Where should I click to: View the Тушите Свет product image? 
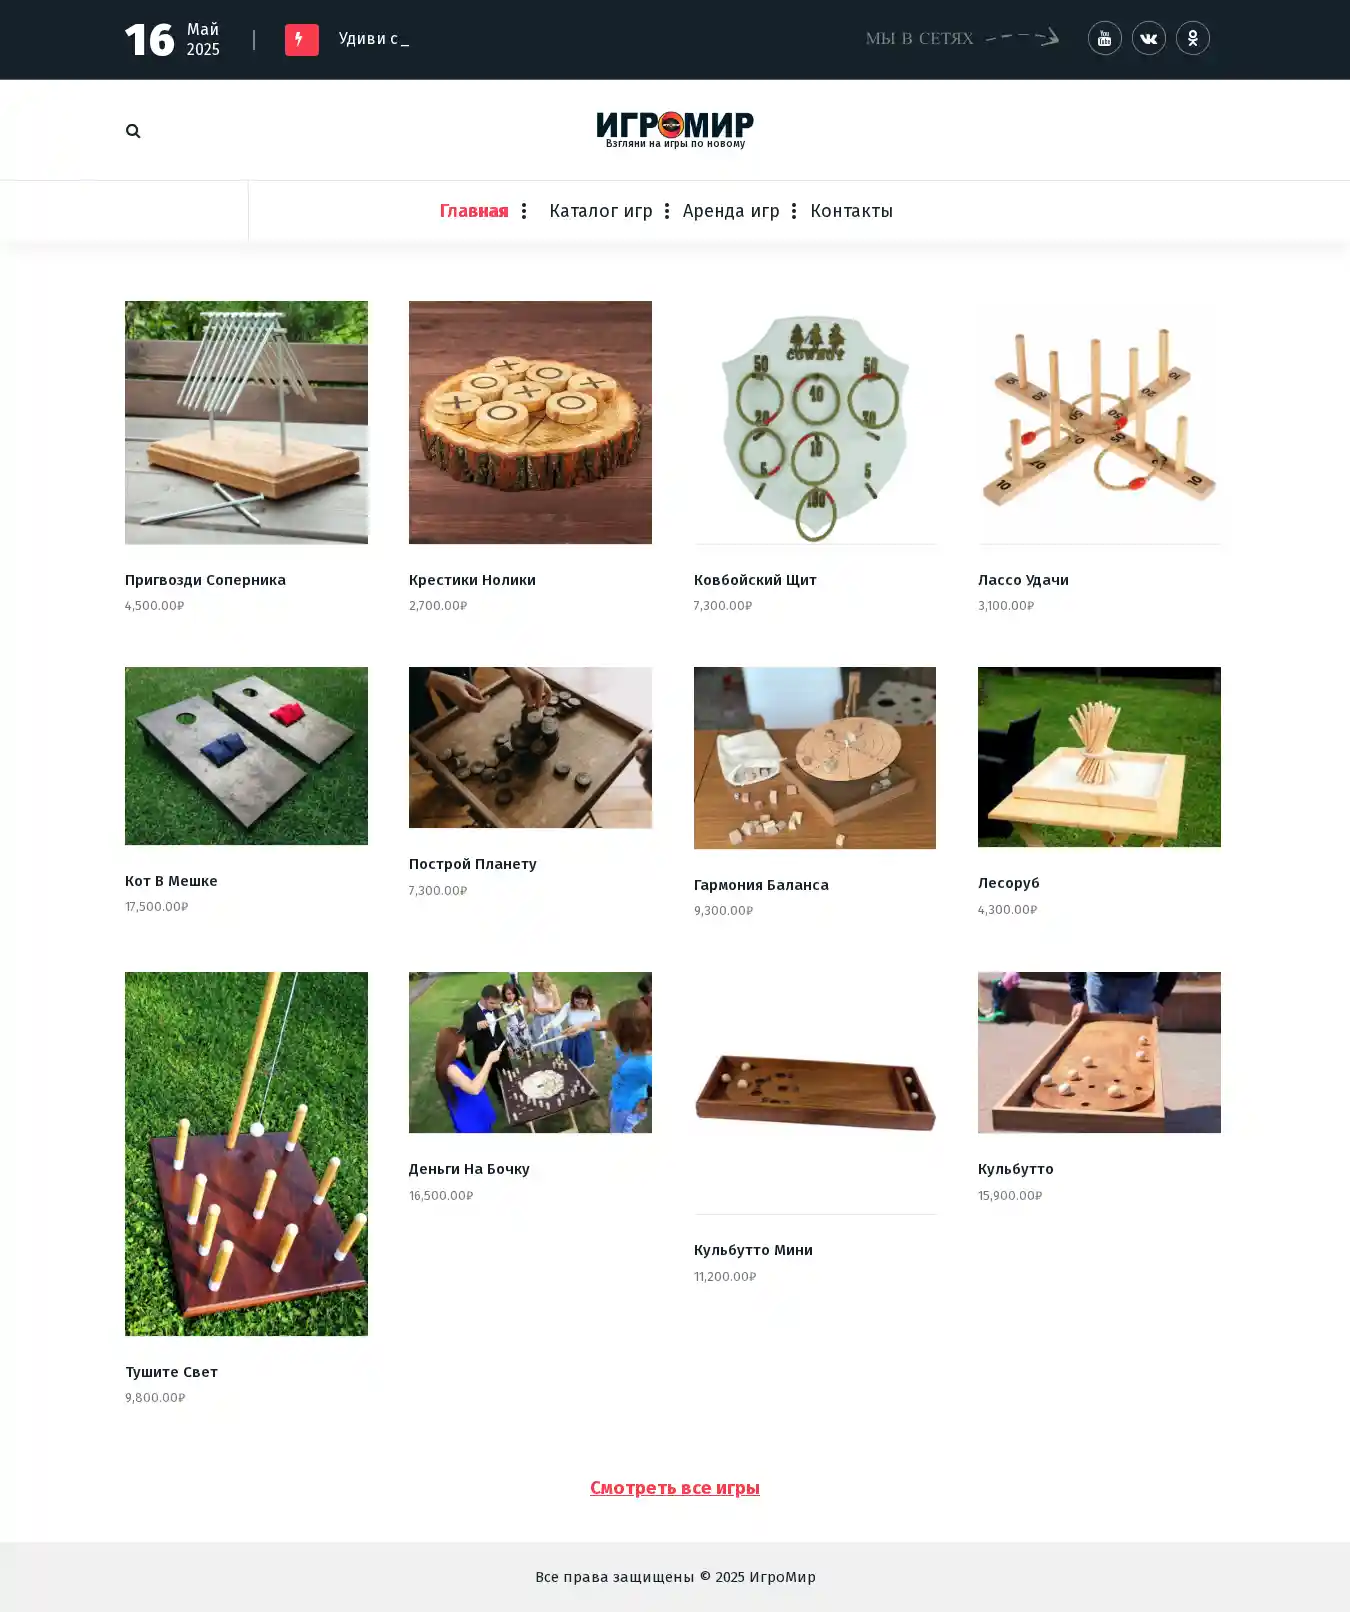246,1154
